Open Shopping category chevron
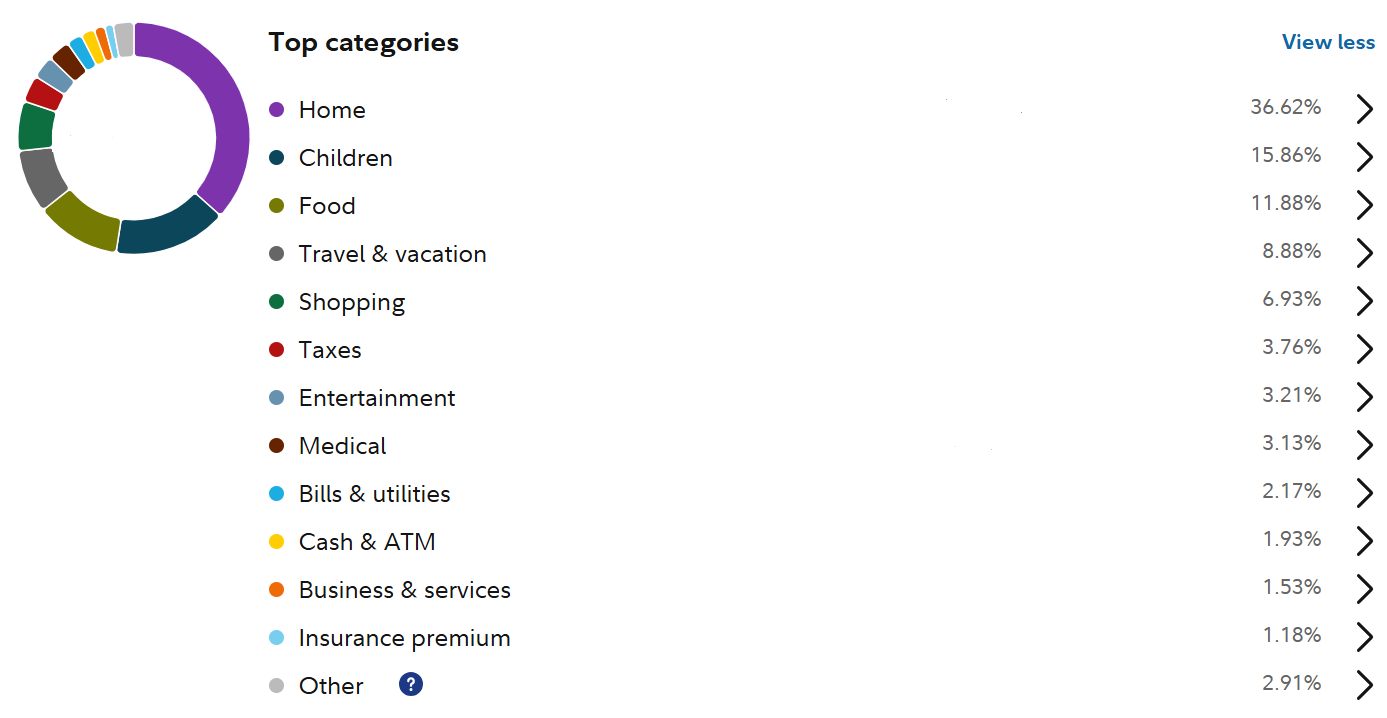Screen dimensions: 1387x718 coord(1365,301)
